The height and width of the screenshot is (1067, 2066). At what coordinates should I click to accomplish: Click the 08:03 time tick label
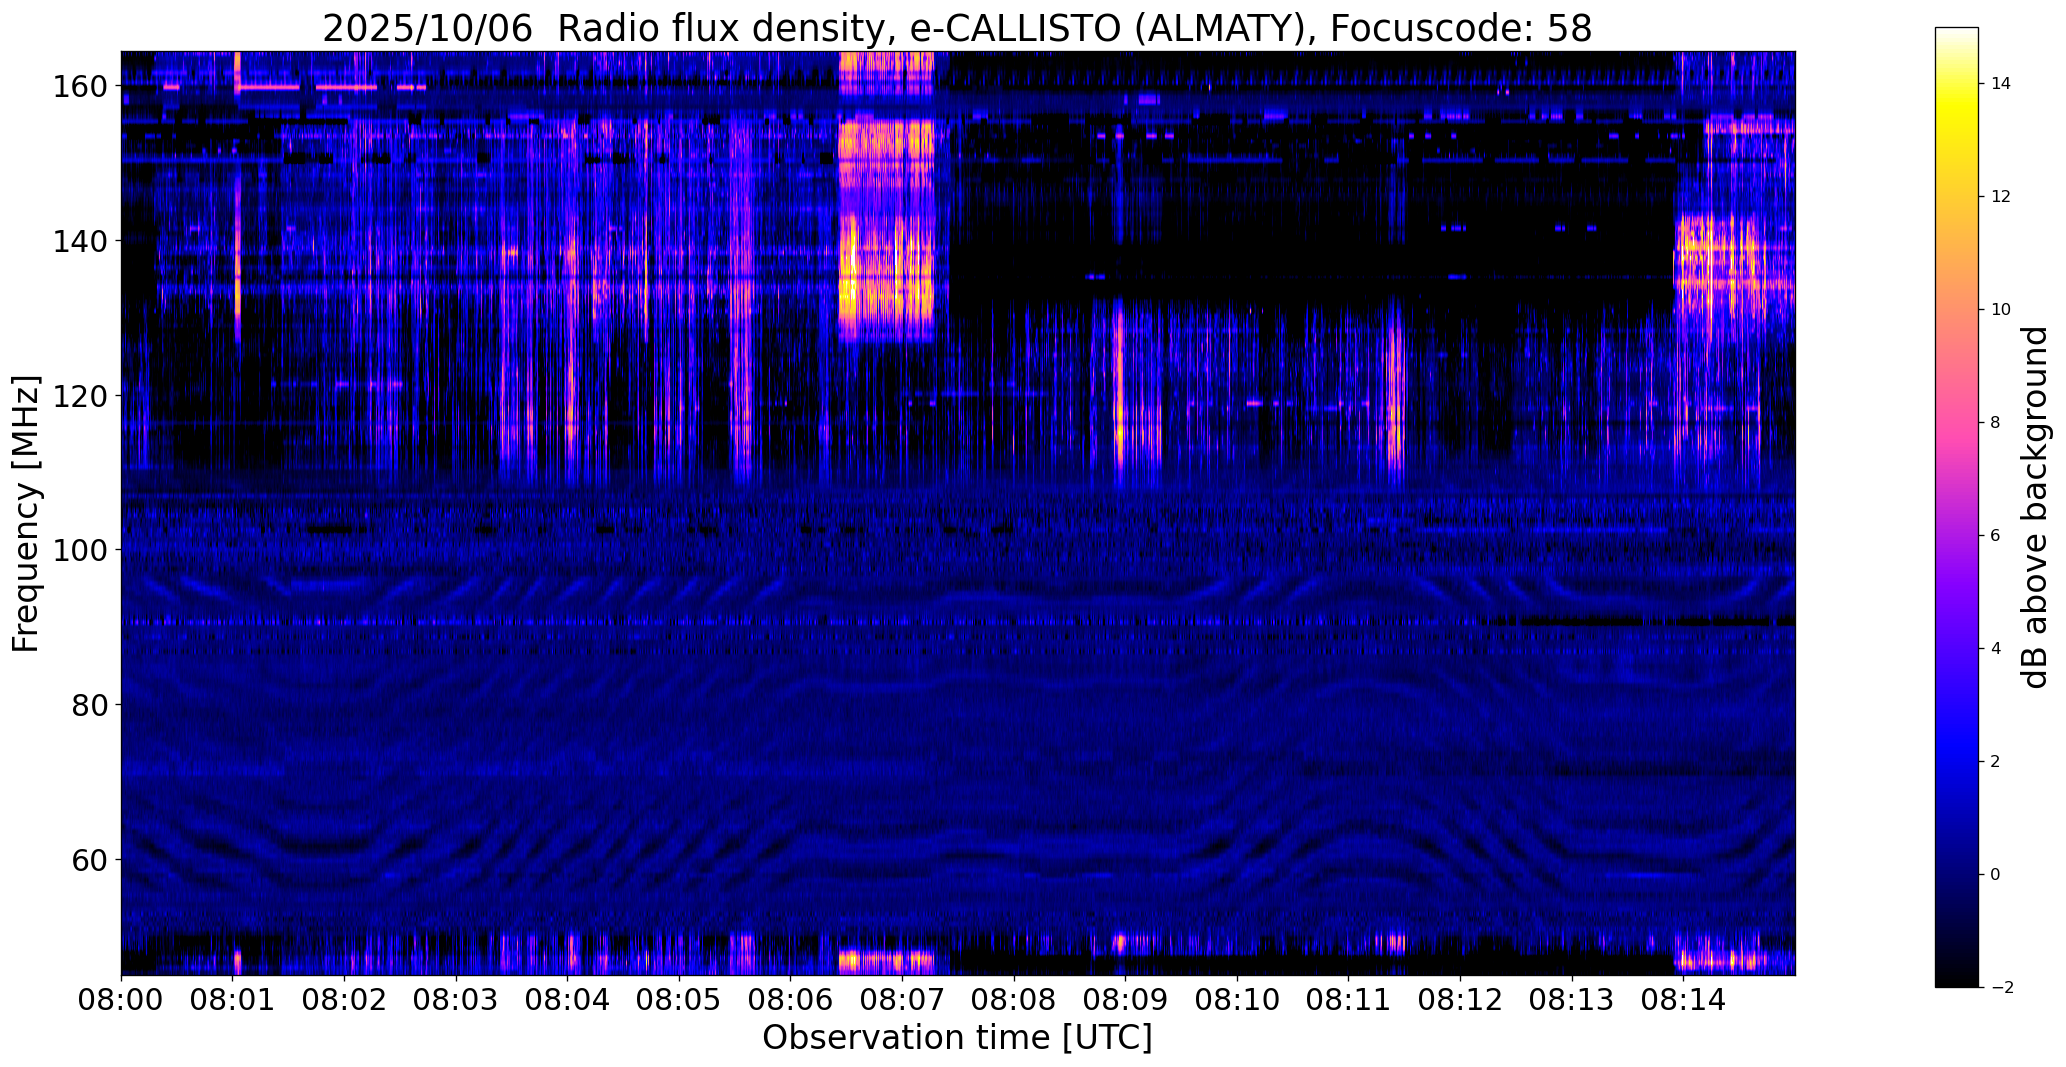[456, 999]
